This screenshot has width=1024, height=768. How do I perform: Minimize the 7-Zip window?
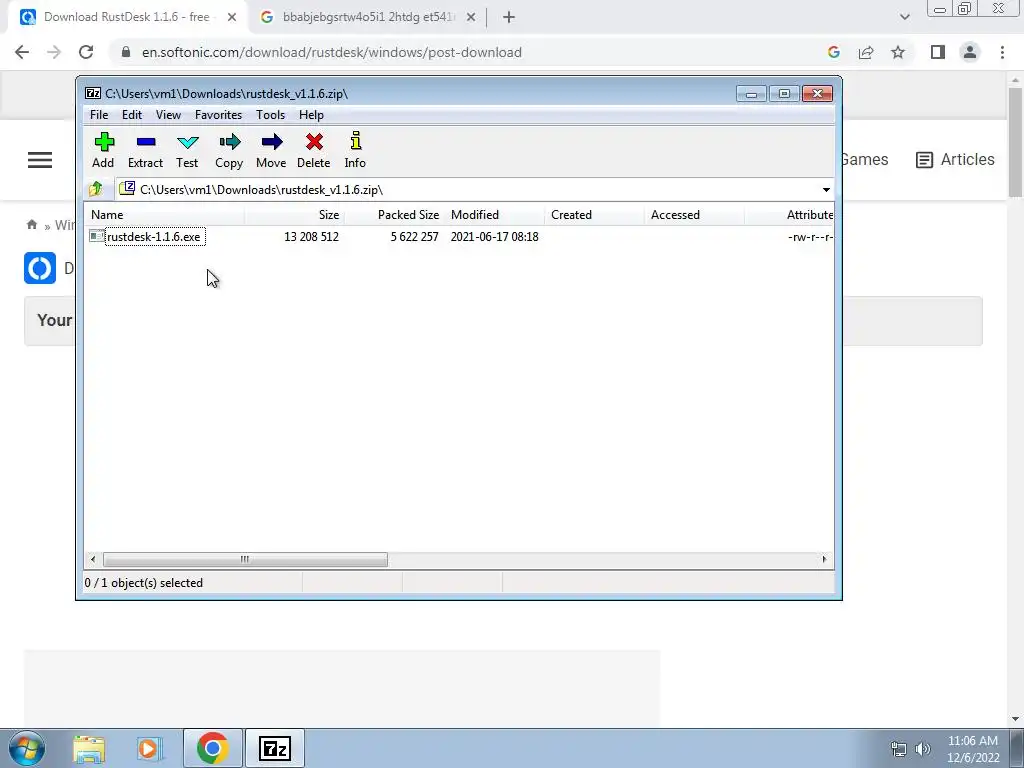coord(751,94)
